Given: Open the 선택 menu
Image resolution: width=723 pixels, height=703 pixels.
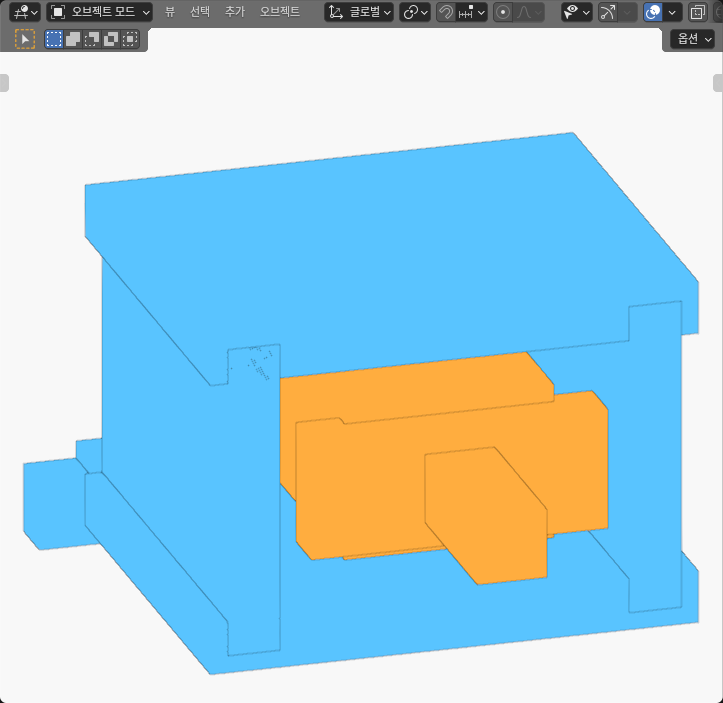Looking at the screenshot, I should click(200, 12).
